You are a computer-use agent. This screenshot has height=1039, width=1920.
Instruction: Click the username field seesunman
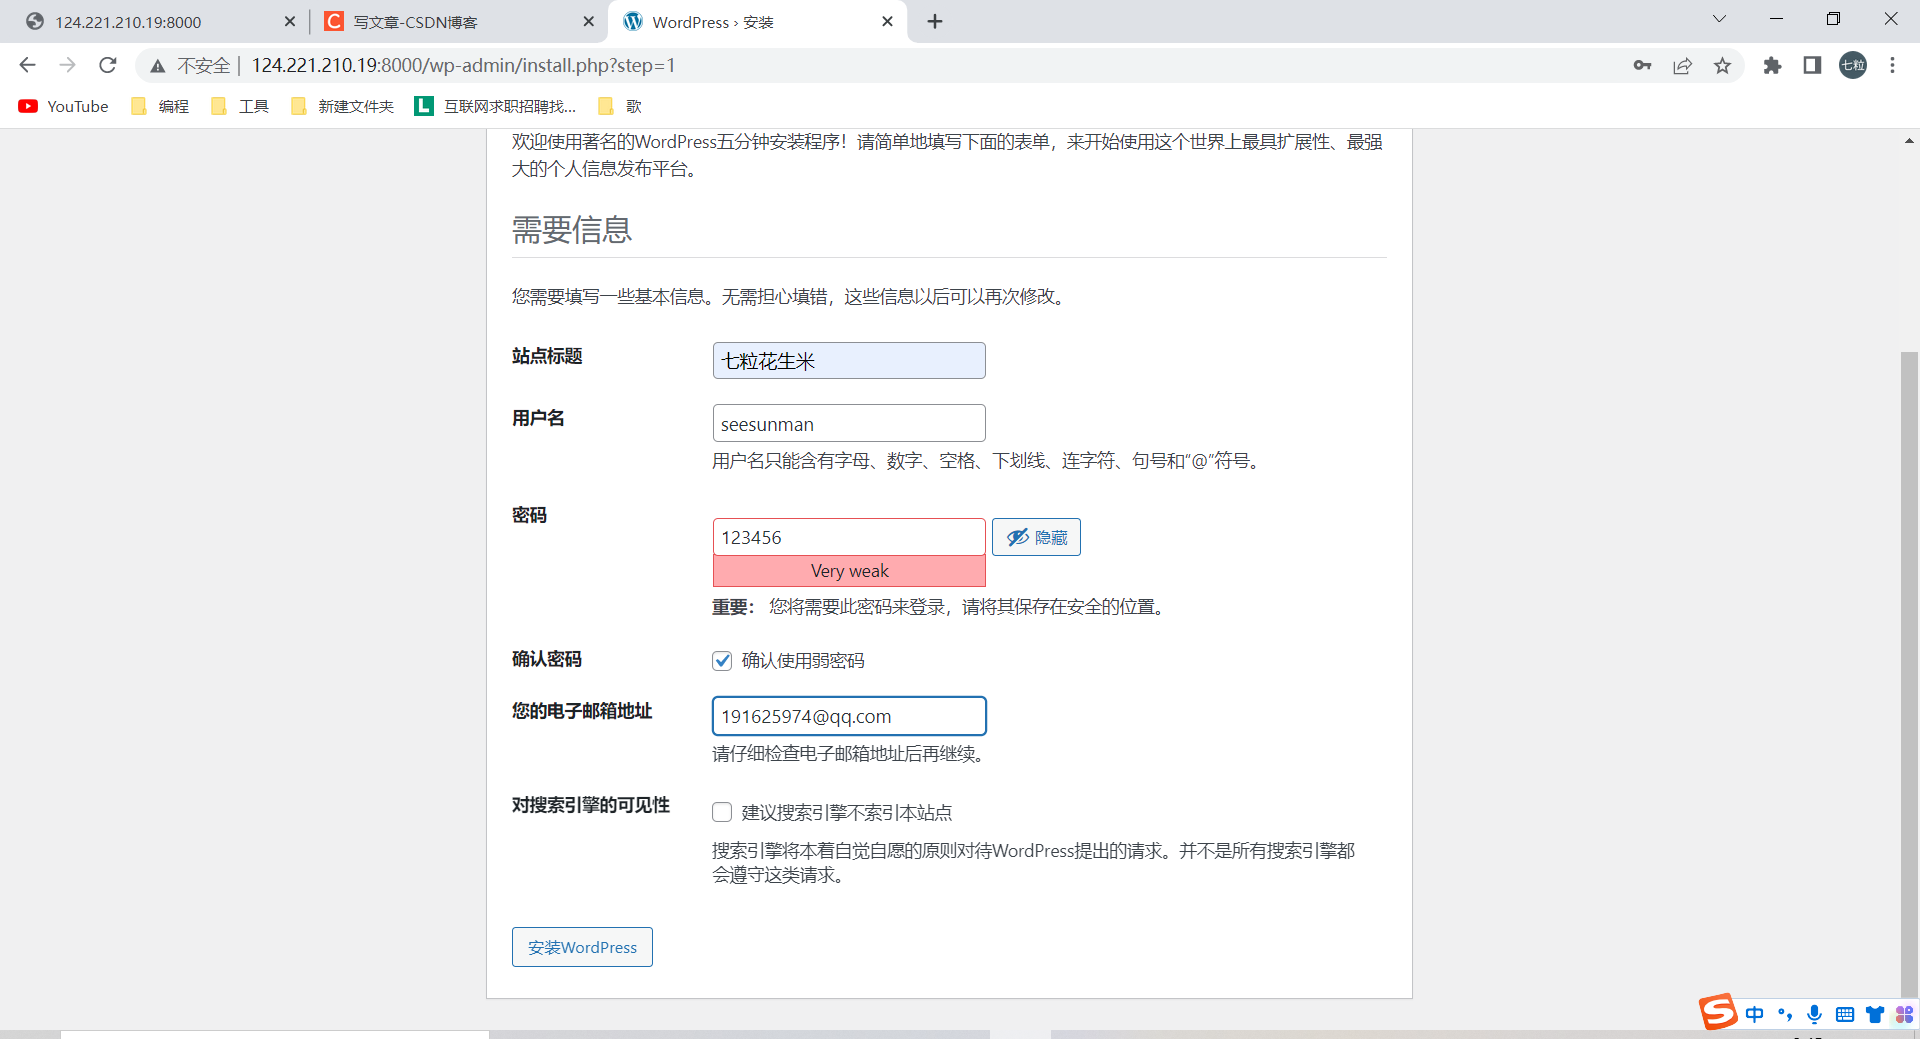pos(849,423)
